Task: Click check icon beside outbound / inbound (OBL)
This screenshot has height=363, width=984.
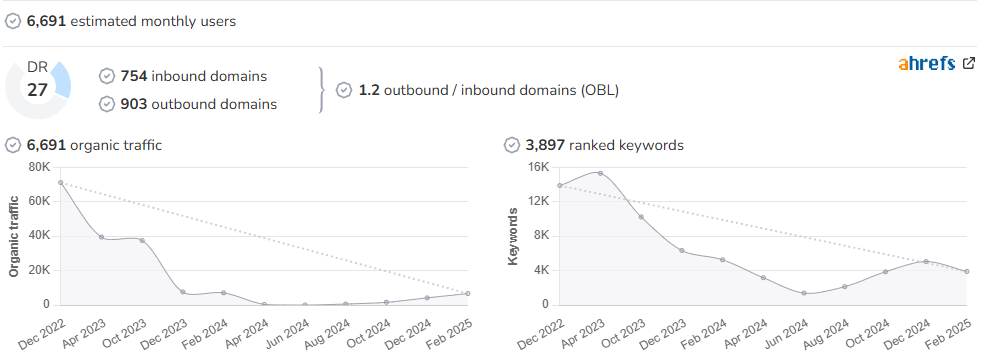Action: [344, 90]
